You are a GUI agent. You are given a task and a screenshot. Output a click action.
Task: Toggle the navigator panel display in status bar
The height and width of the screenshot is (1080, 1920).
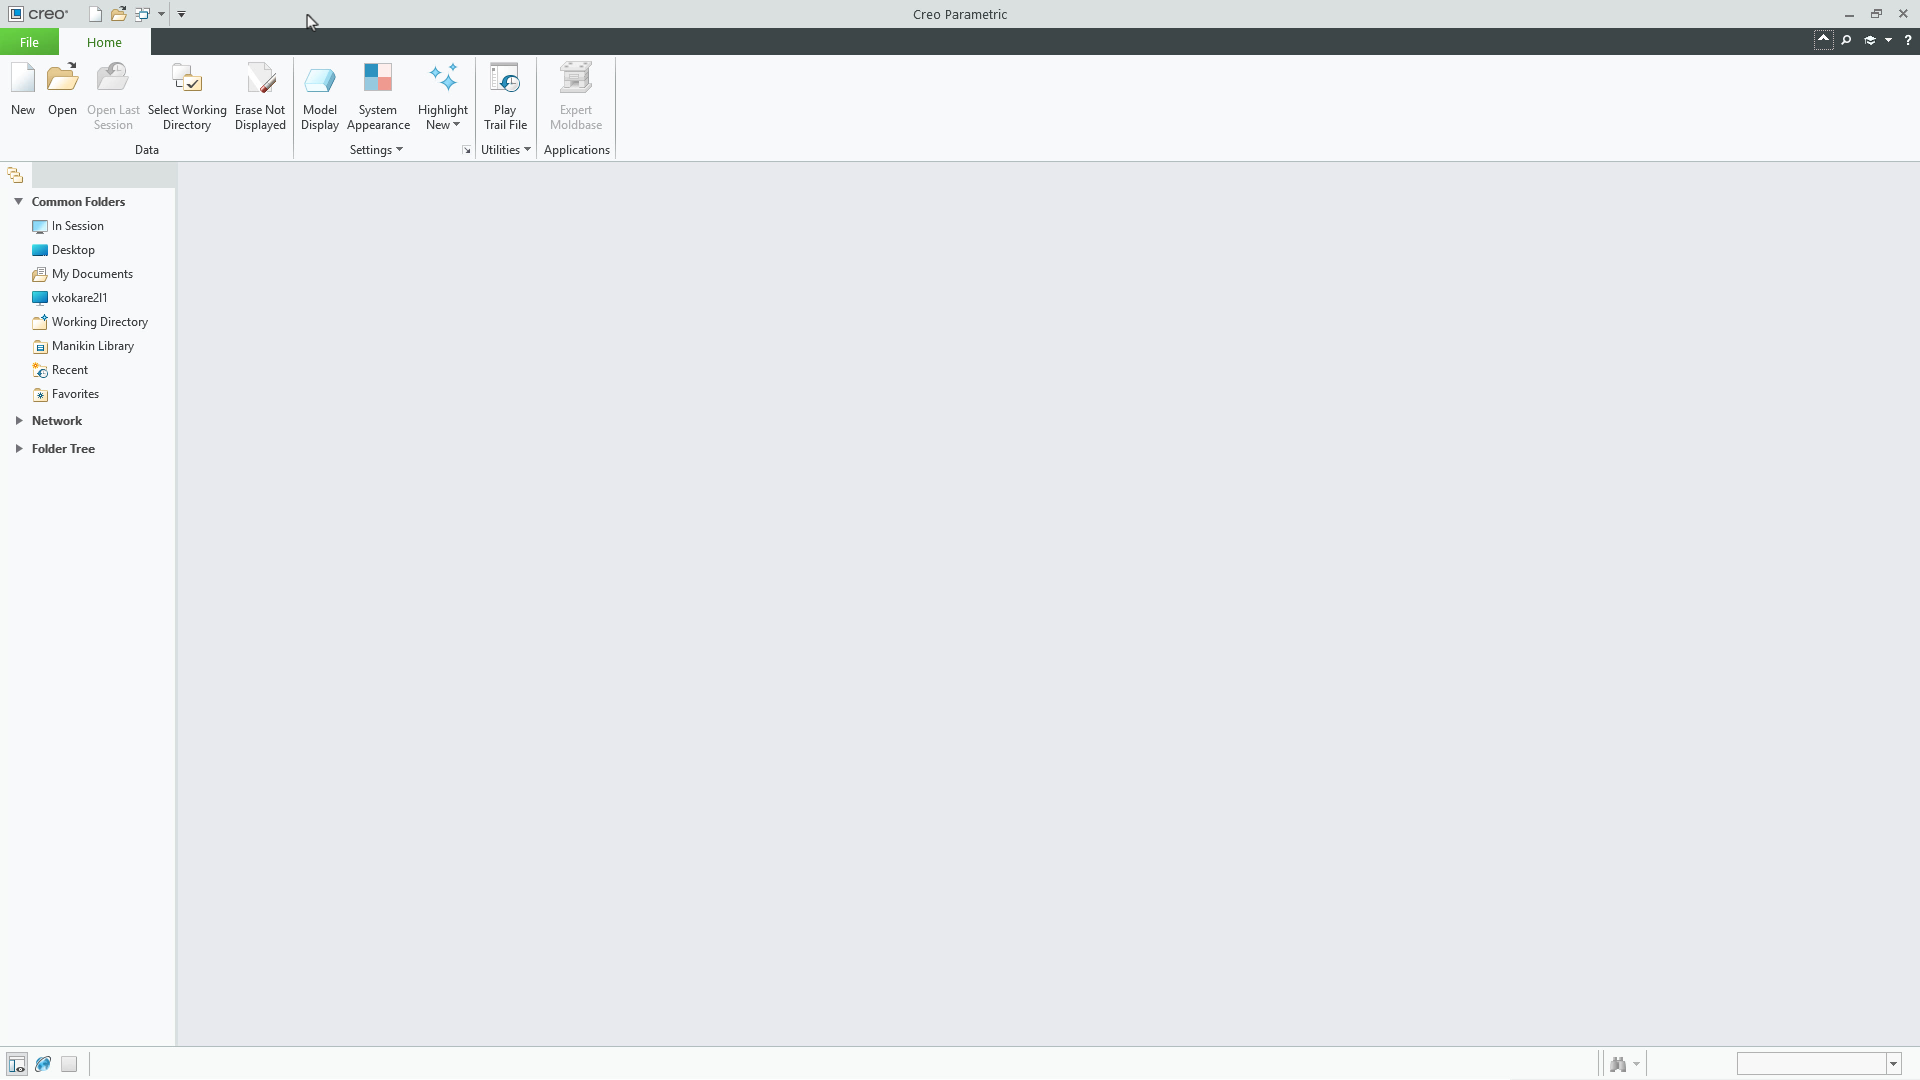[x=17, y=1064]
